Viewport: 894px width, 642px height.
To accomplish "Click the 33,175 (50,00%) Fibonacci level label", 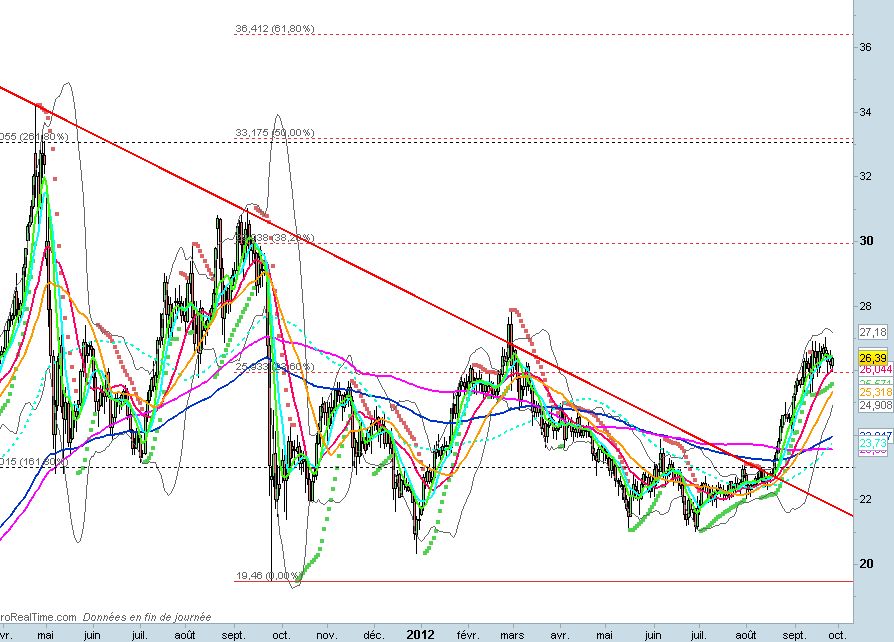I will 275,132.
